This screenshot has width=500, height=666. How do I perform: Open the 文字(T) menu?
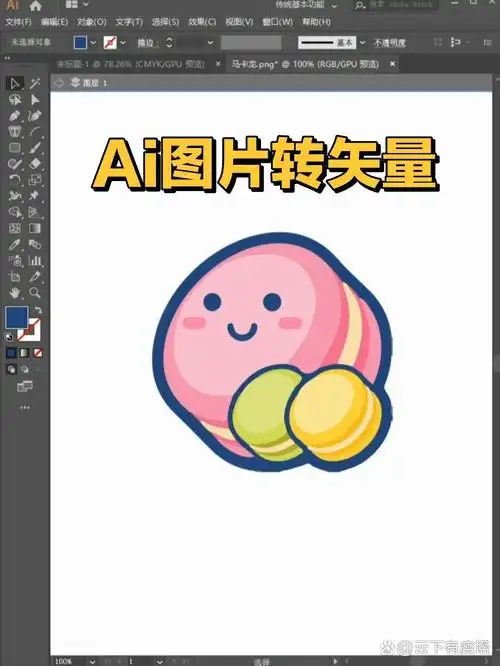point(129,22)
